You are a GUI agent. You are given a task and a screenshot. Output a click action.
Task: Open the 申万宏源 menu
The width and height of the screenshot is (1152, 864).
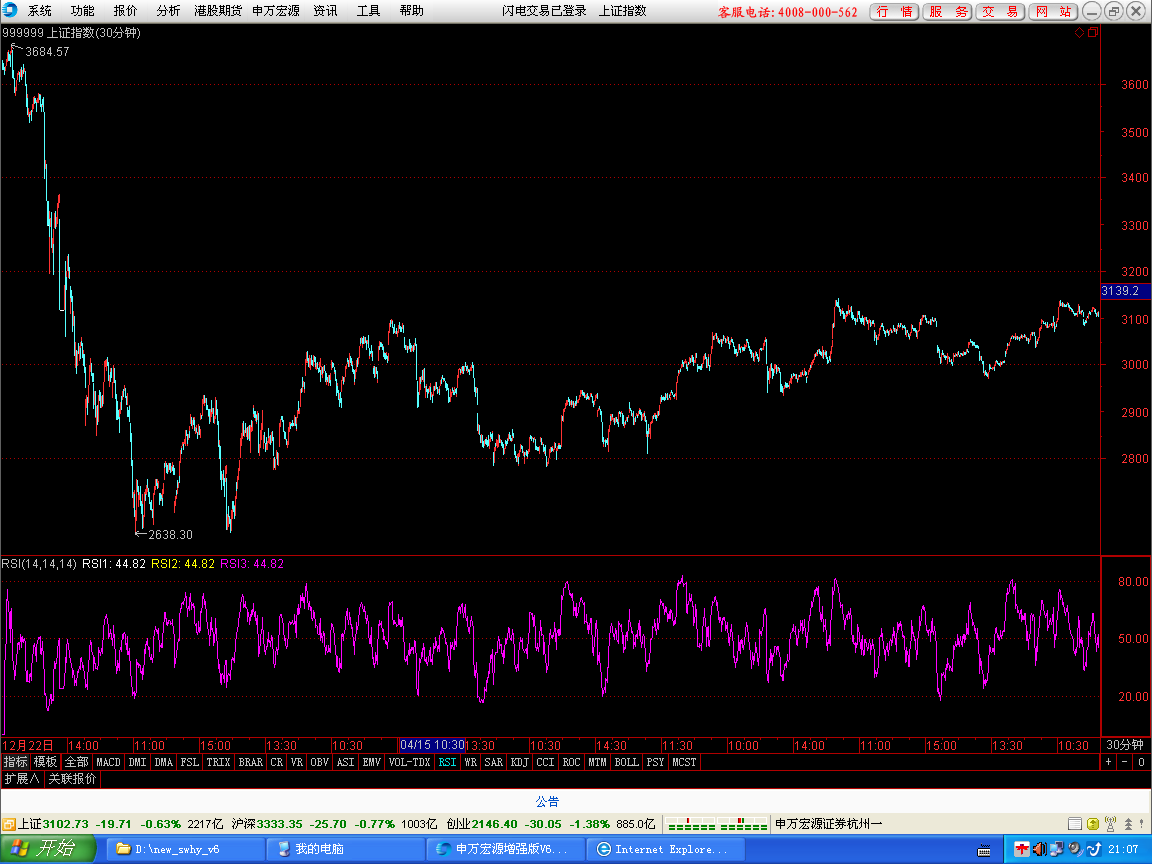276,11
